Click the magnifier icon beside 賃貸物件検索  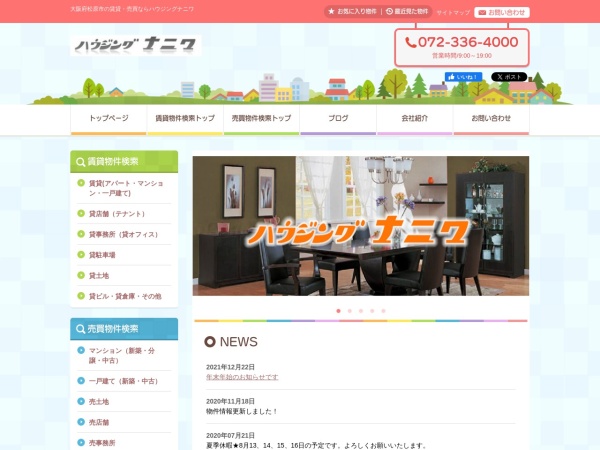point(80,162)
